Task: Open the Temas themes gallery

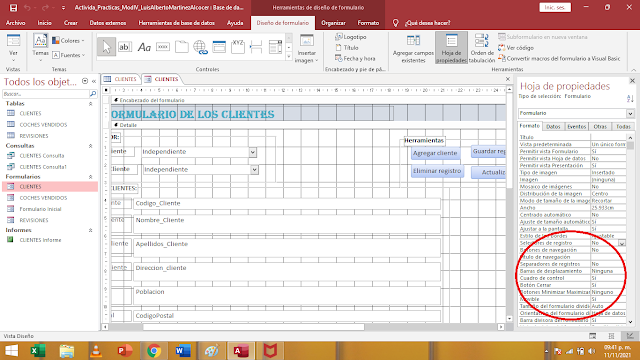Action: click(40, 47)
